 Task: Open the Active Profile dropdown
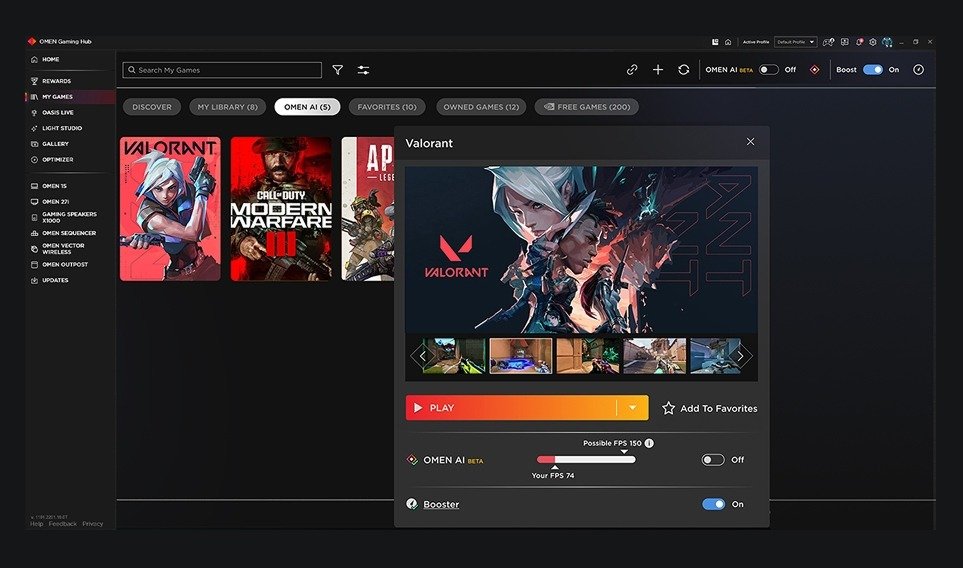click(795, 42)
